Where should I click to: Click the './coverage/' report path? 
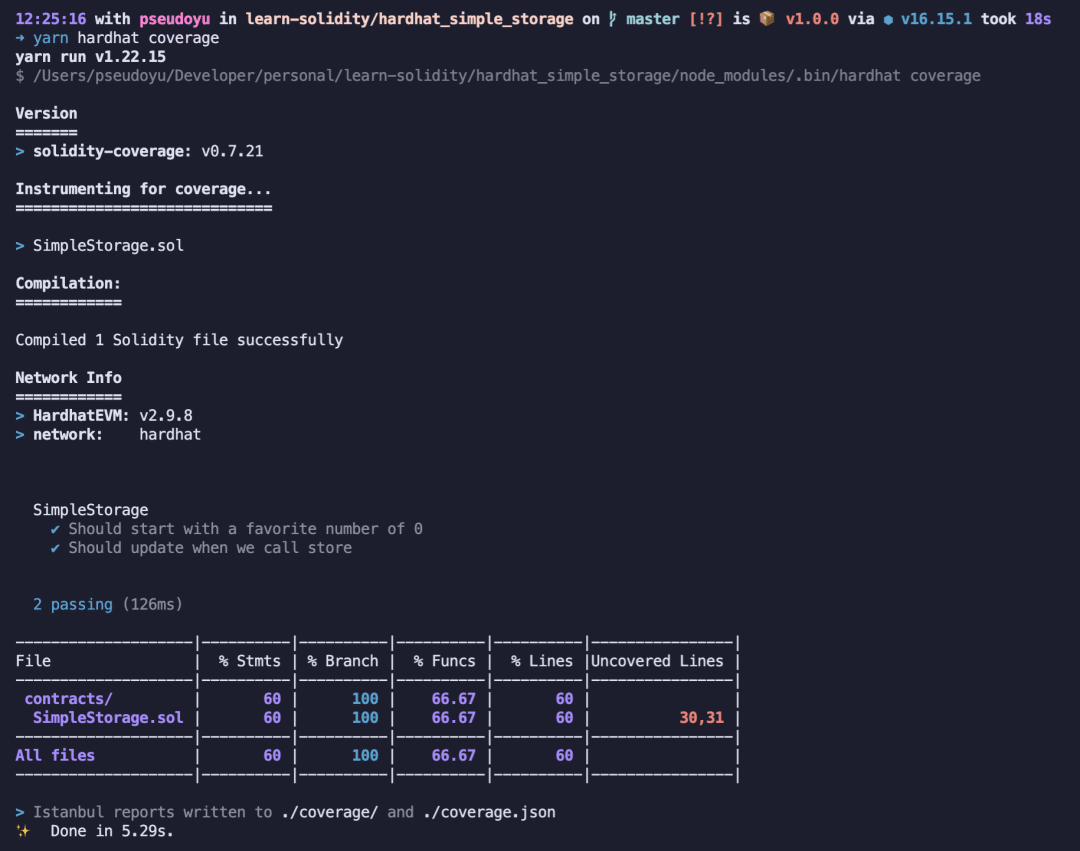(x=329, y=812)
